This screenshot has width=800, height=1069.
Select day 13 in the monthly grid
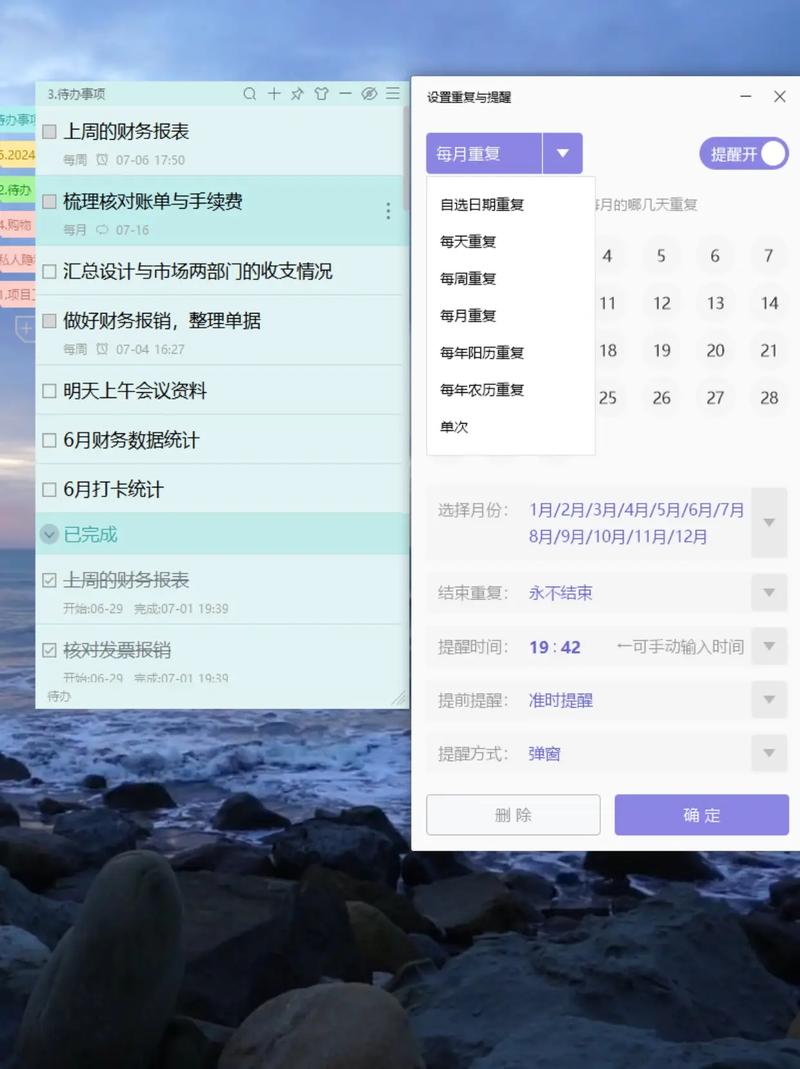click(715, 303)
